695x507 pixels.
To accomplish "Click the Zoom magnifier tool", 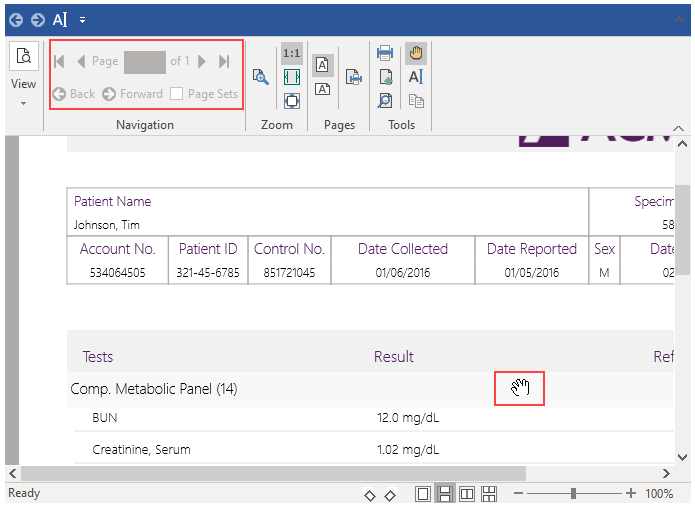I will click(x=260, y=77).
